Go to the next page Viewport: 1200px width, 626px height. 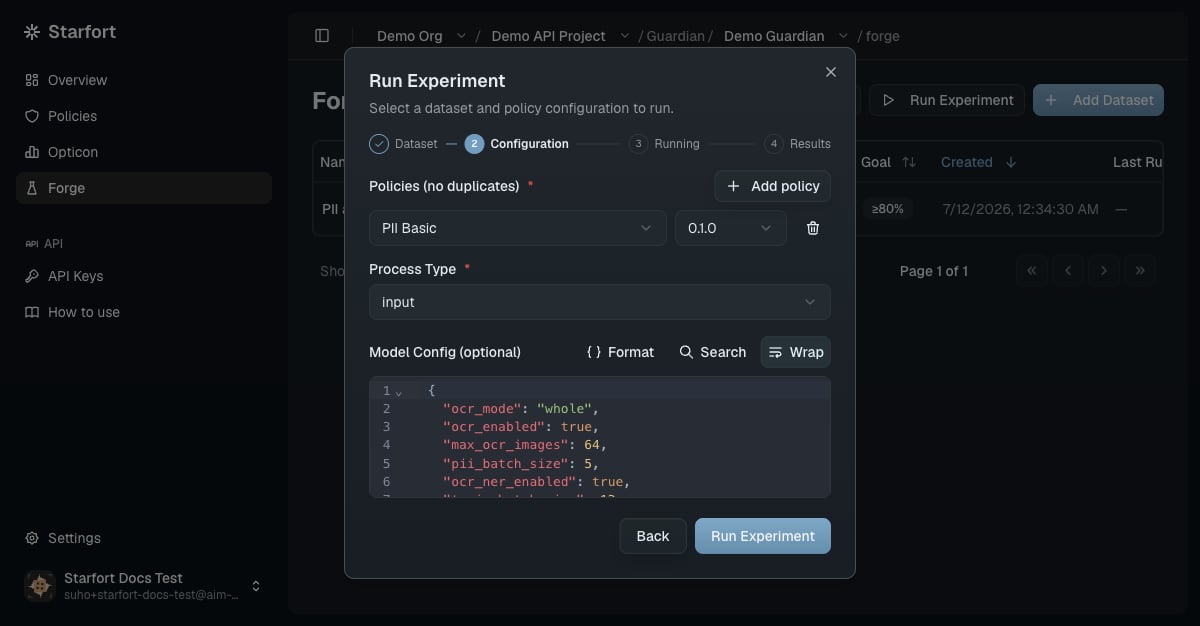click(1104, 271)
